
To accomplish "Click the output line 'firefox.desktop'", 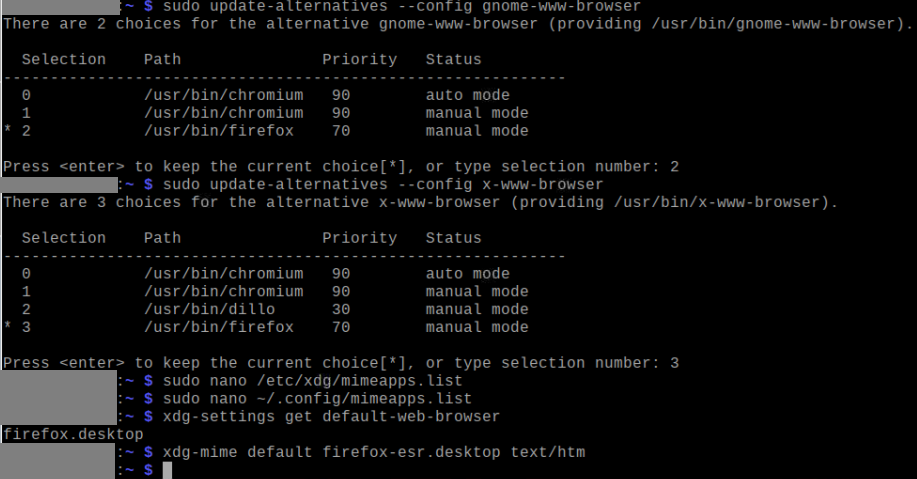I will pyautogui.click(x=73, y=435).
